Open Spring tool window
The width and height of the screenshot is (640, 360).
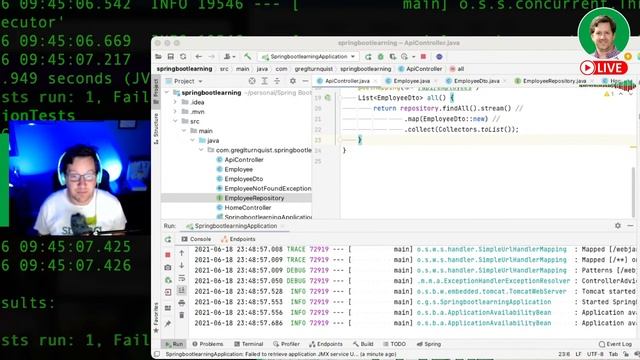[x=429, y=344]
